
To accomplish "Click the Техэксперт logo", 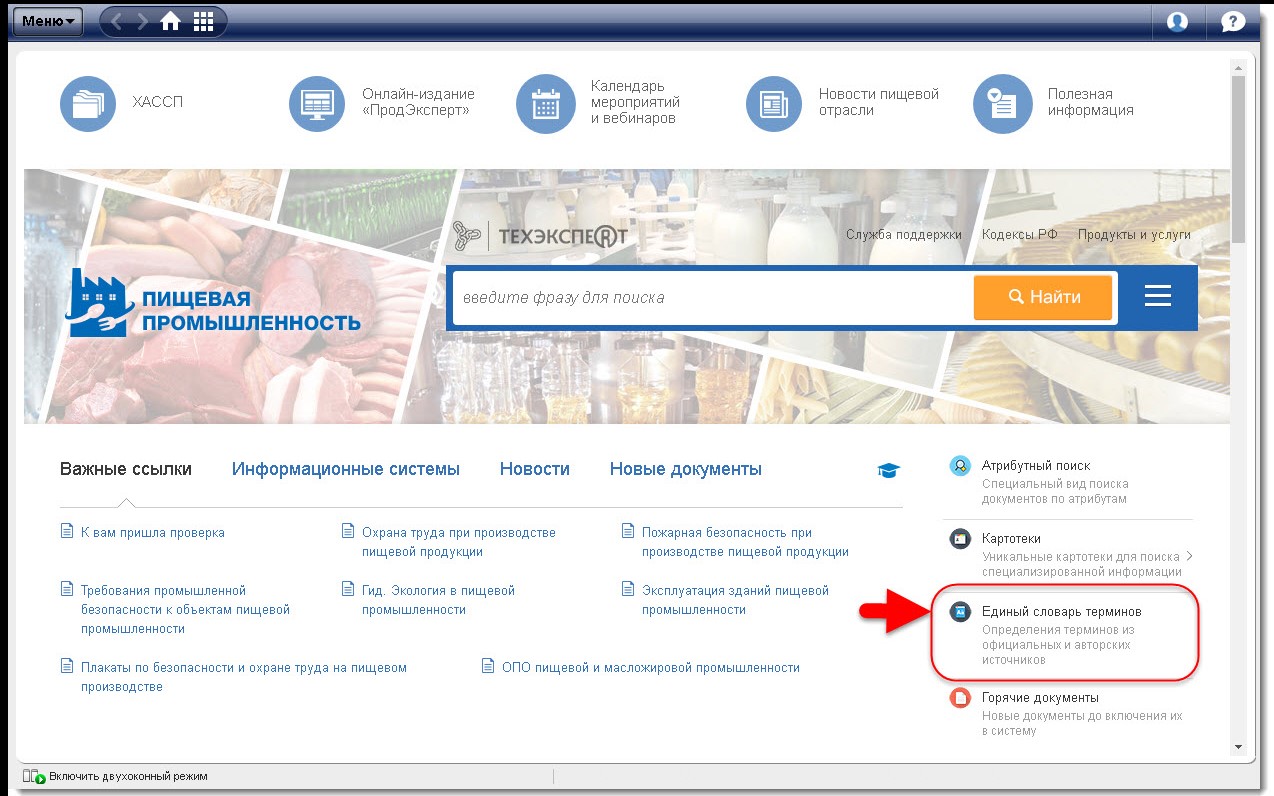I will pos(540,236).
